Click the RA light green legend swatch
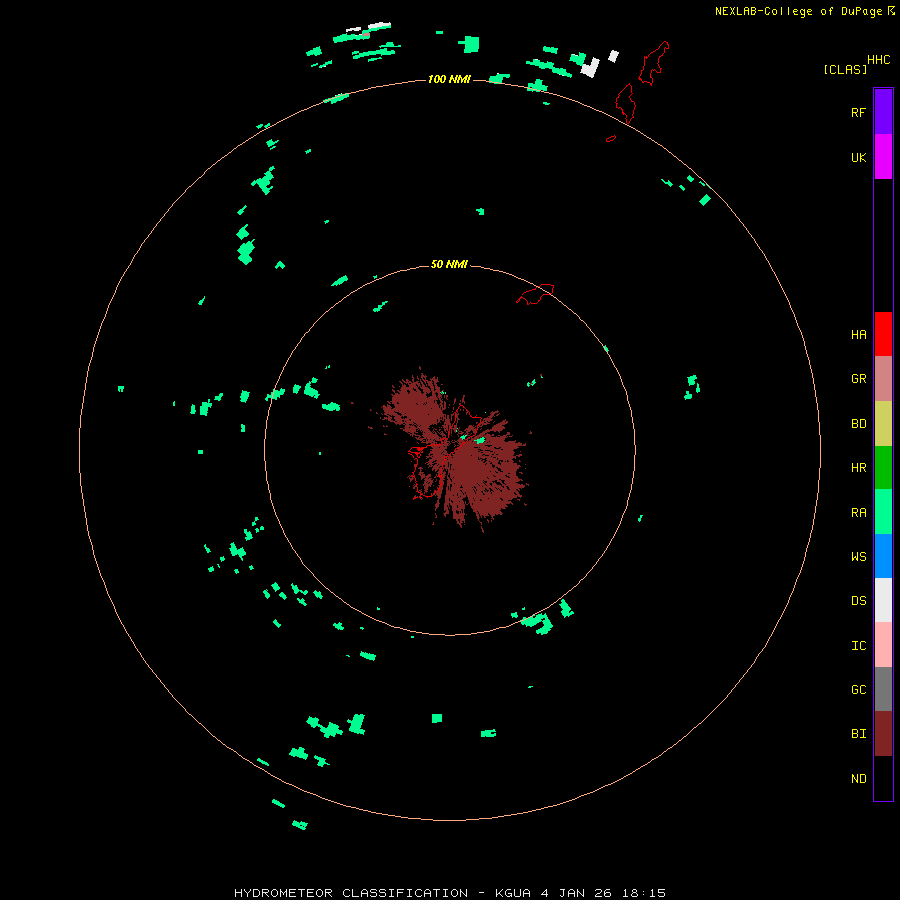 (883, 512)
